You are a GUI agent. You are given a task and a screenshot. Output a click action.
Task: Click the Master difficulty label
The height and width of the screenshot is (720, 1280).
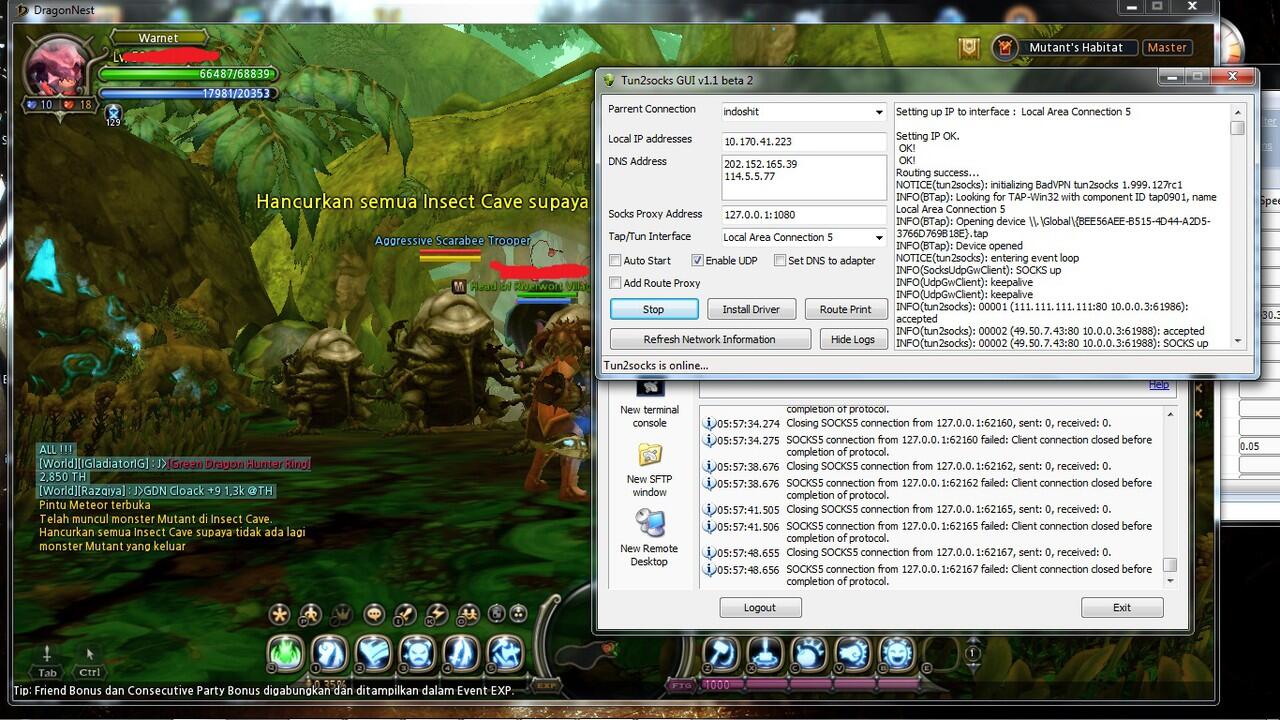(1167, 47)
